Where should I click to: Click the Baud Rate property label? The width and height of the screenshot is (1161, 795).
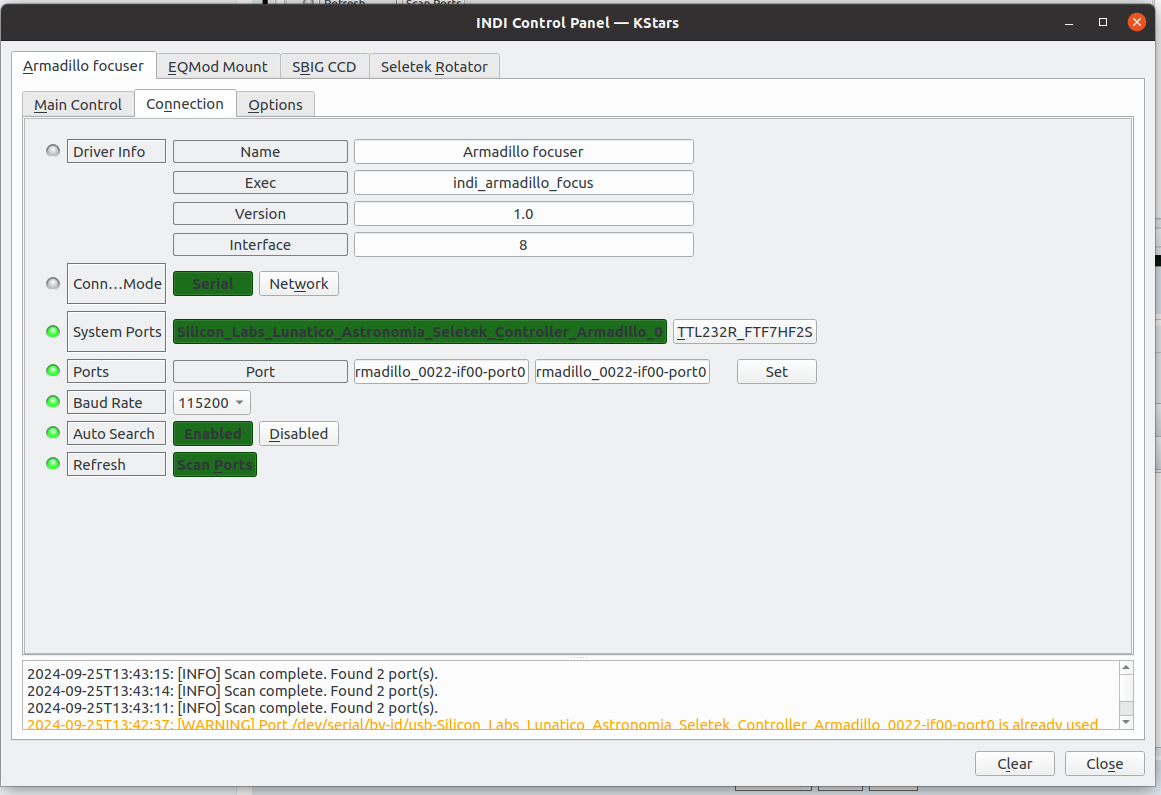116,403
